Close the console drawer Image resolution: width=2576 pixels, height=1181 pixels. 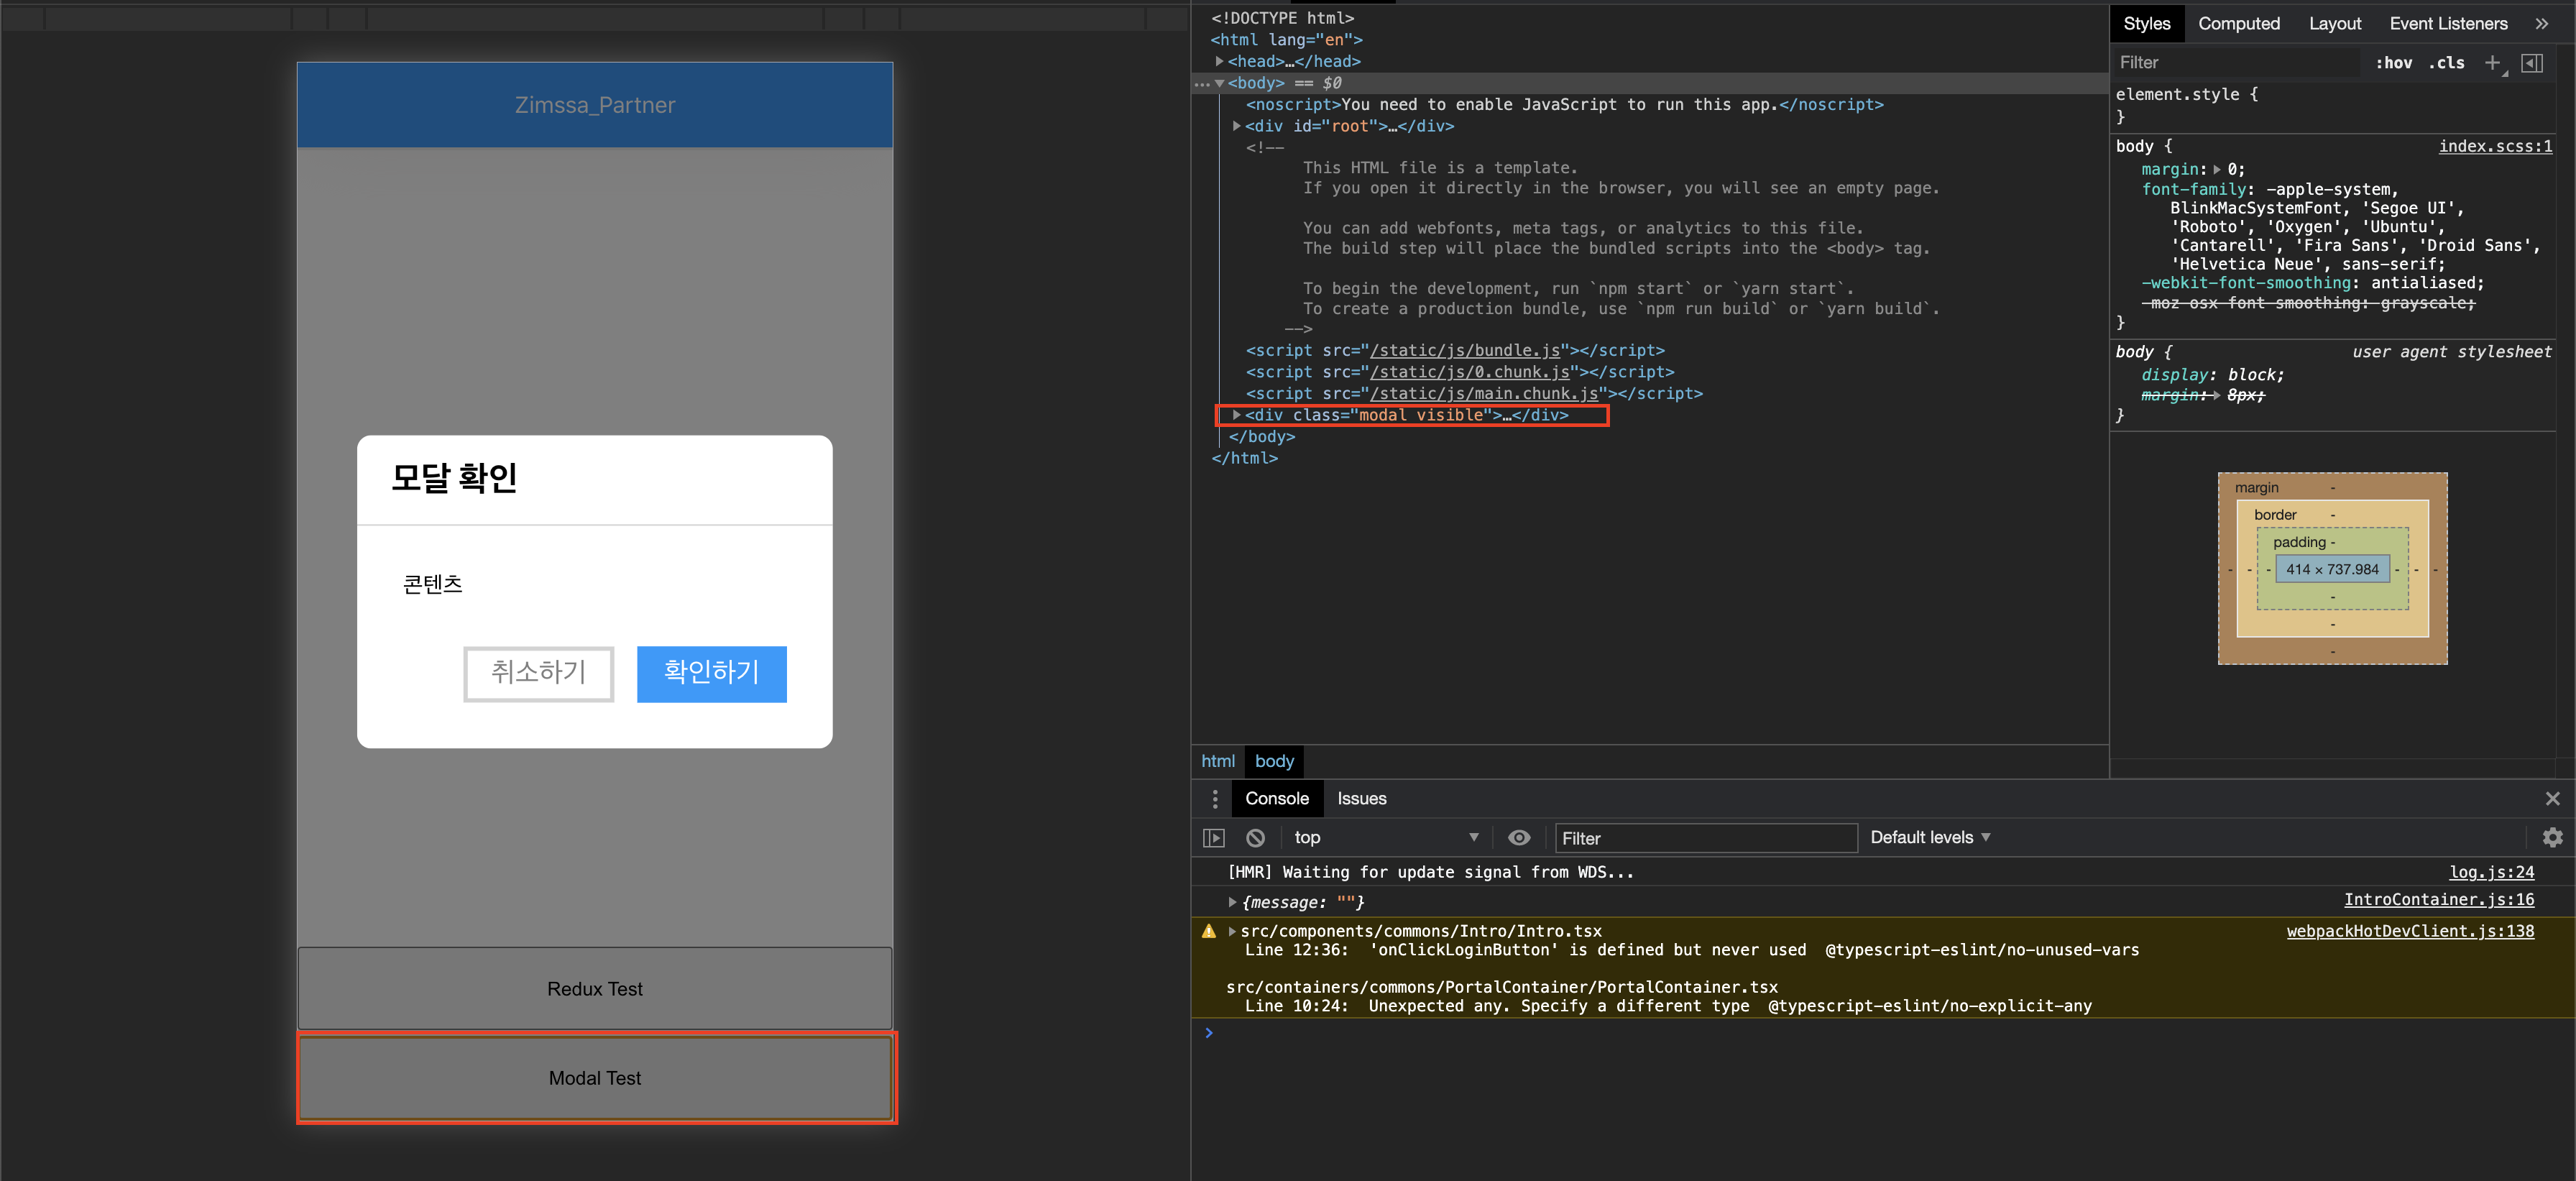(x=2552, y=799)
